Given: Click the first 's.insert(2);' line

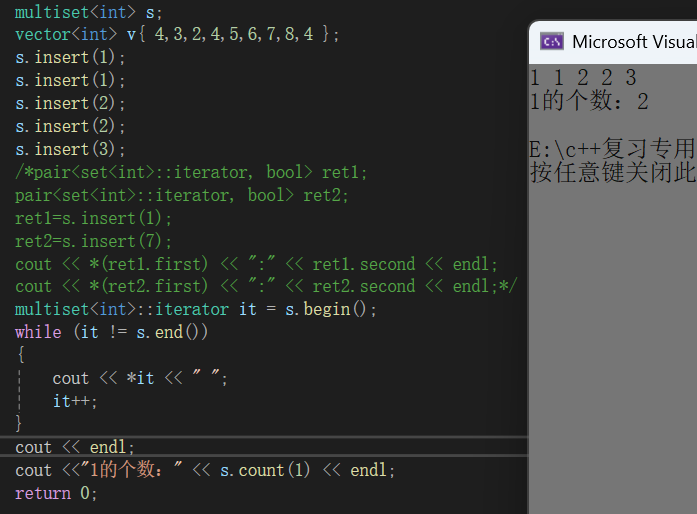Looking at the screenshot, I should (70, 104).
